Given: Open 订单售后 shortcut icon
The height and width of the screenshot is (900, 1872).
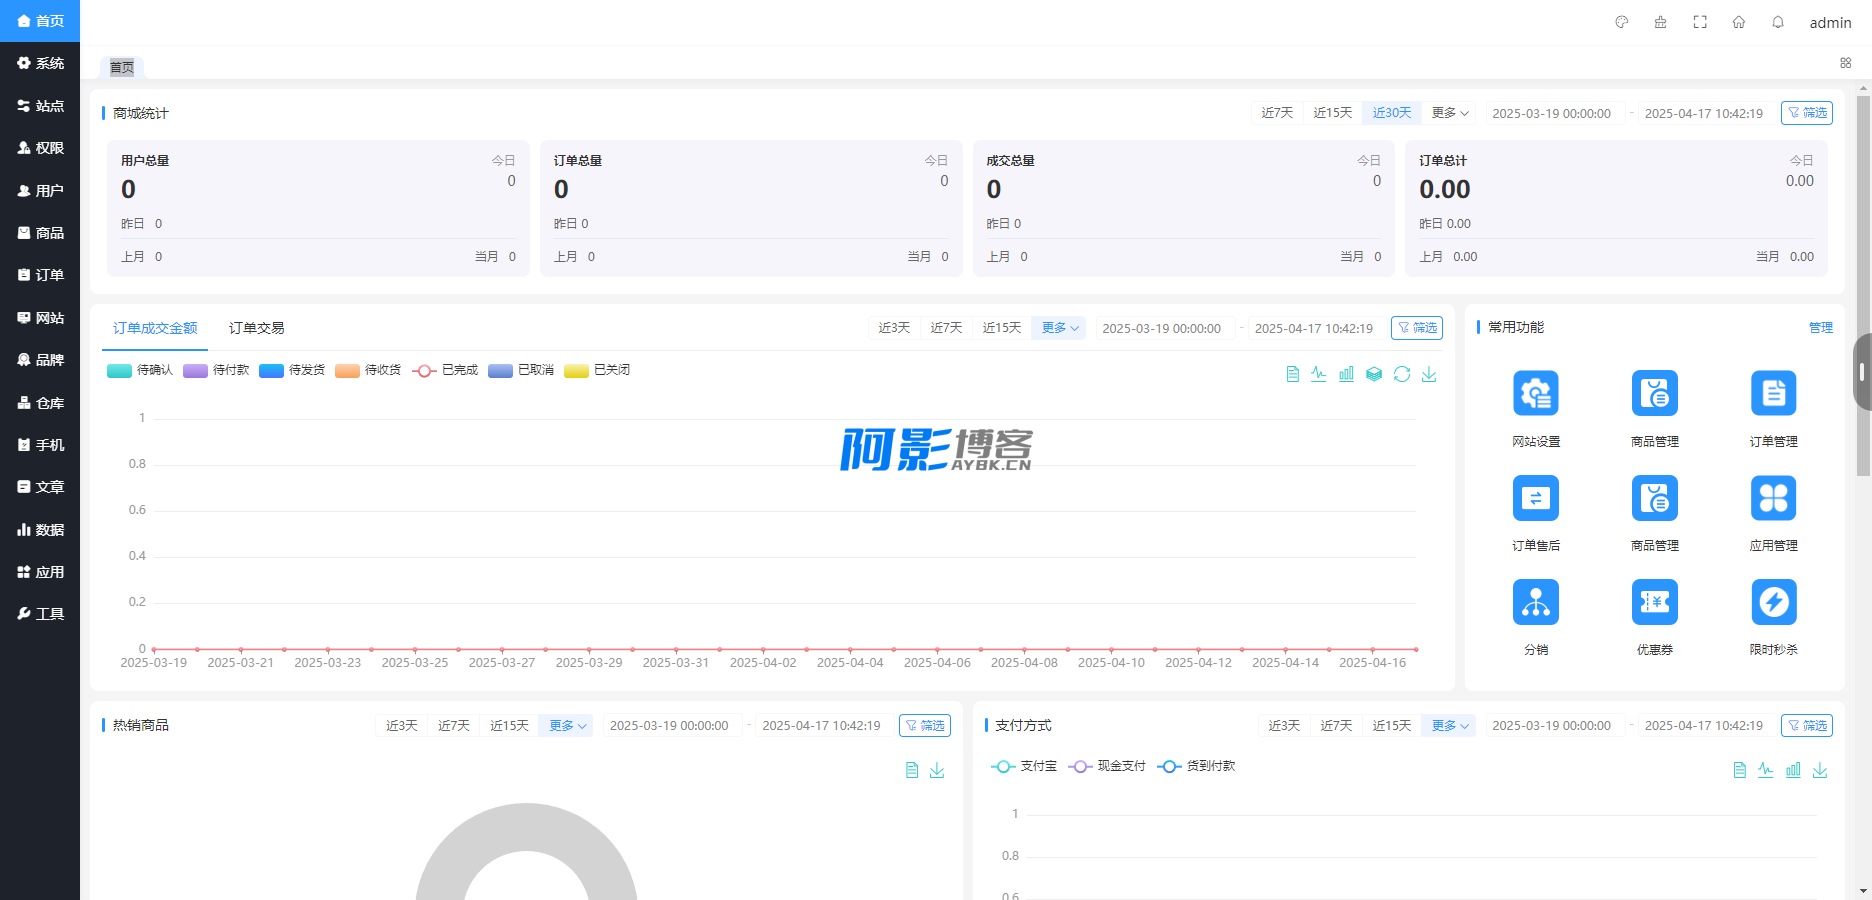Looking at the screenshot, I should 1536,497.
